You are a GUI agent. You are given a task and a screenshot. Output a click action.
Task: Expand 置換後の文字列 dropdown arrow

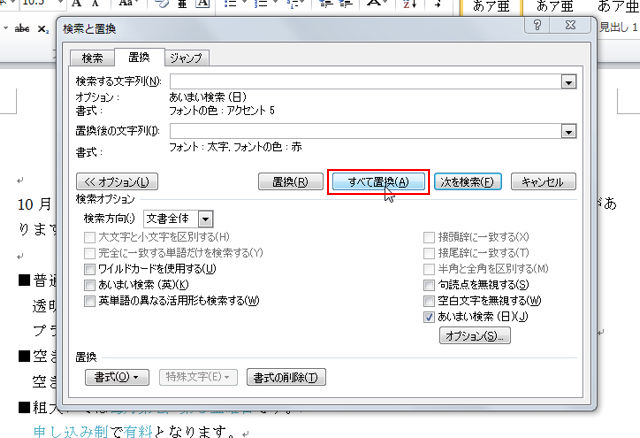coord(568,131)
